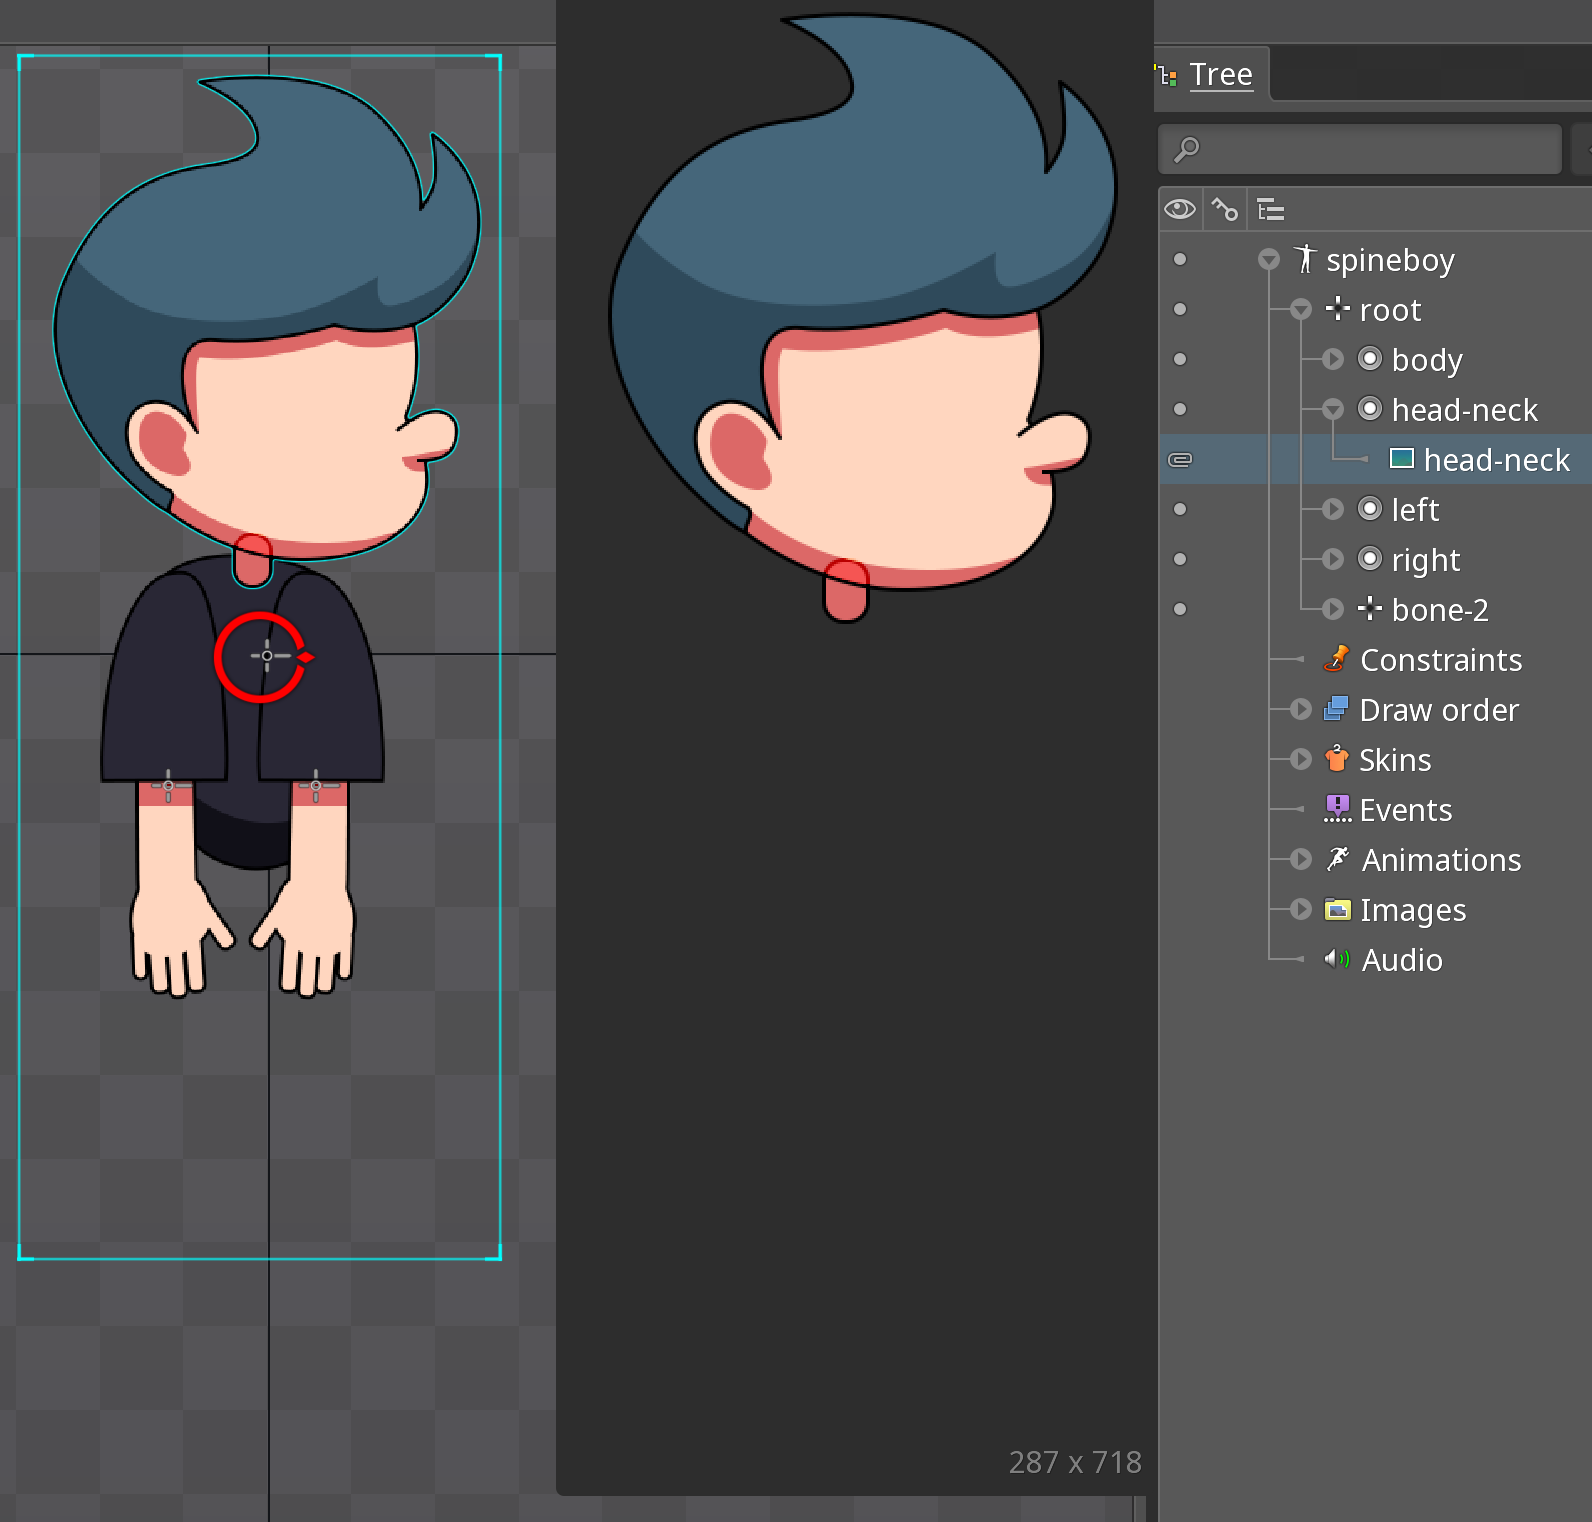1592x1522 pixels.
Task: Select the Events icon
Action: point(1337,808)
